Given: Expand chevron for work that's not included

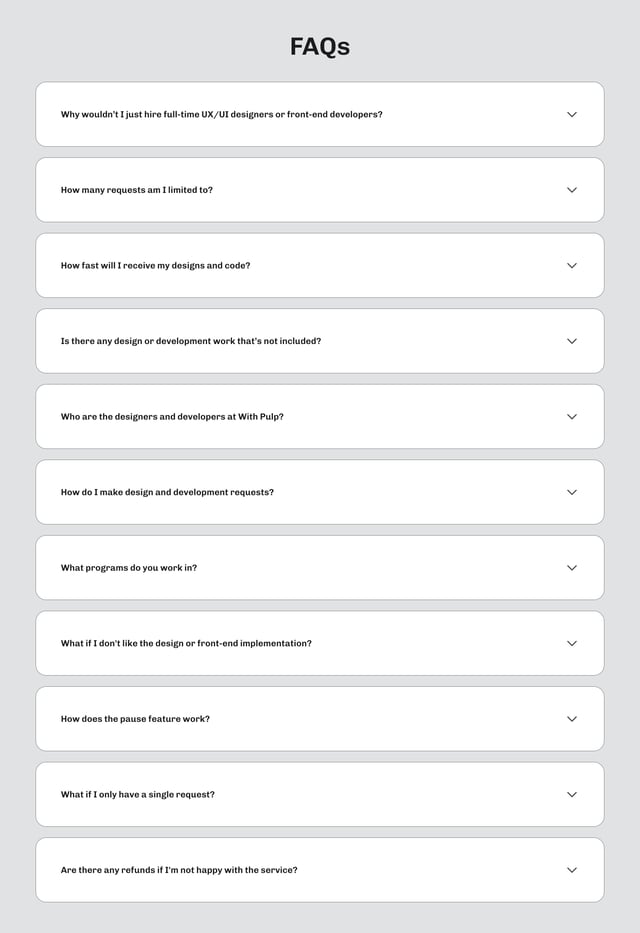Looking at the screenshot, I should [x=572, y=341].
